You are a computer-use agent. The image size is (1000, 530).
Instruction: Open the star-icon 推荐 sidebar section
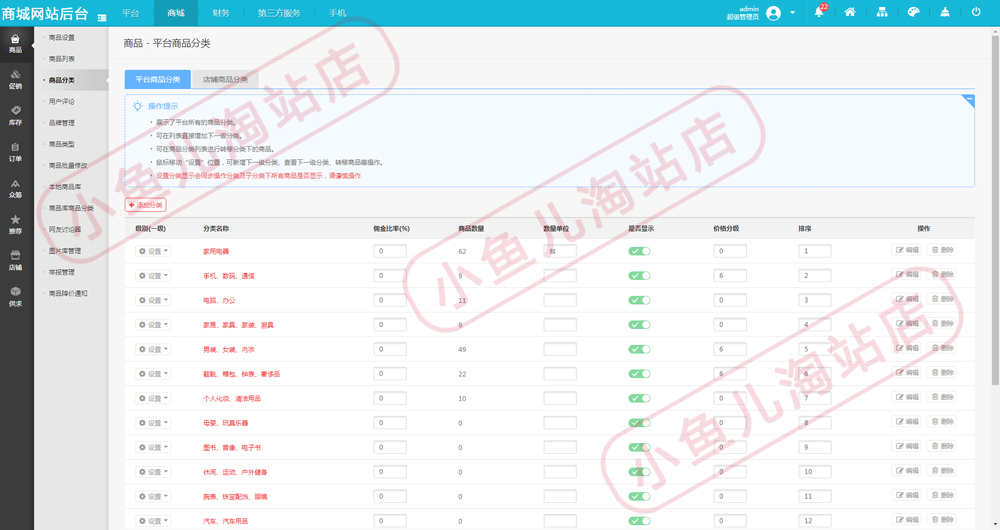tap(15, 225)
